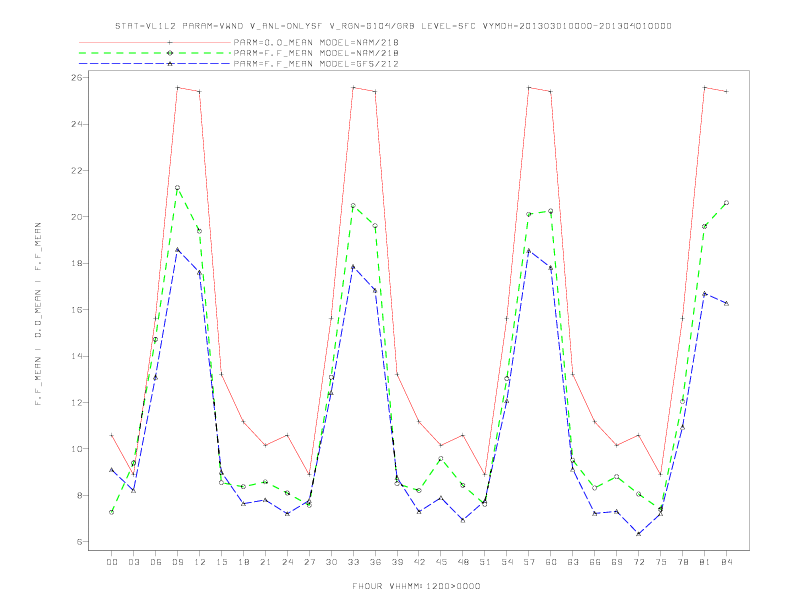Click x-axis tick label 09
792x612 pixels.
[x=177, y=562]
